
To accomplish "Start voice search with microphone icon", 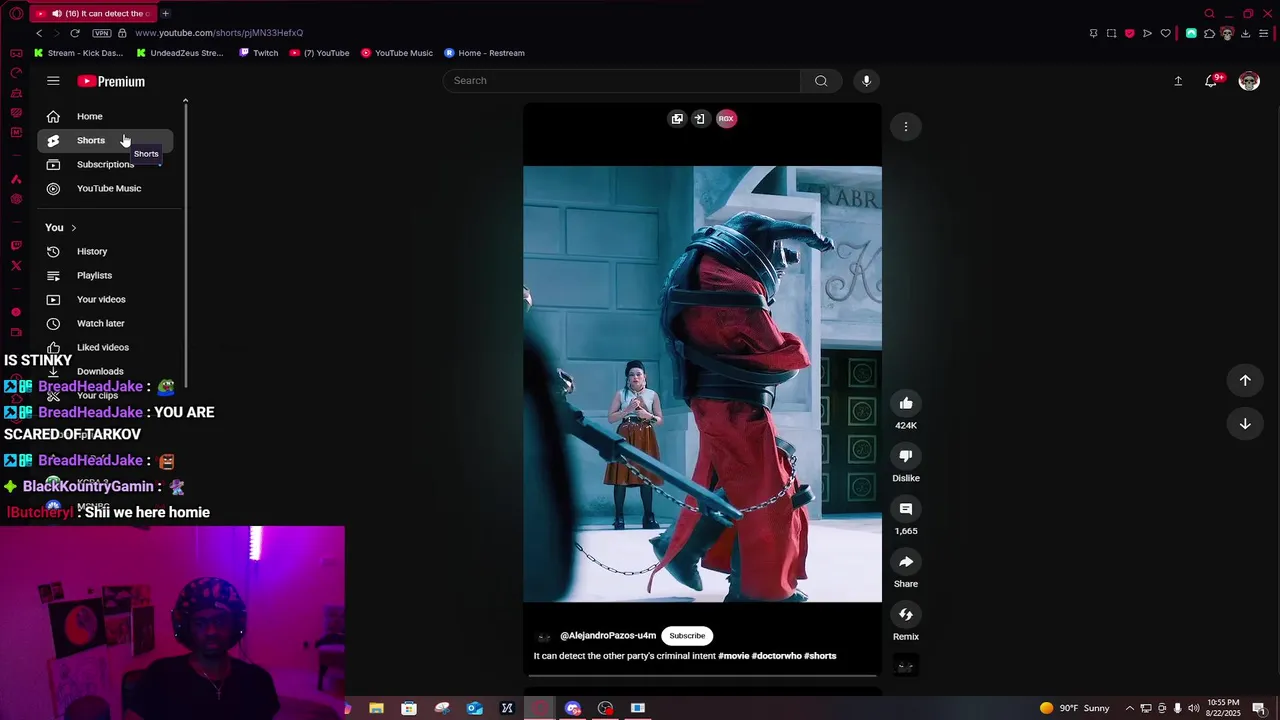I will click(x=866, y=81).
